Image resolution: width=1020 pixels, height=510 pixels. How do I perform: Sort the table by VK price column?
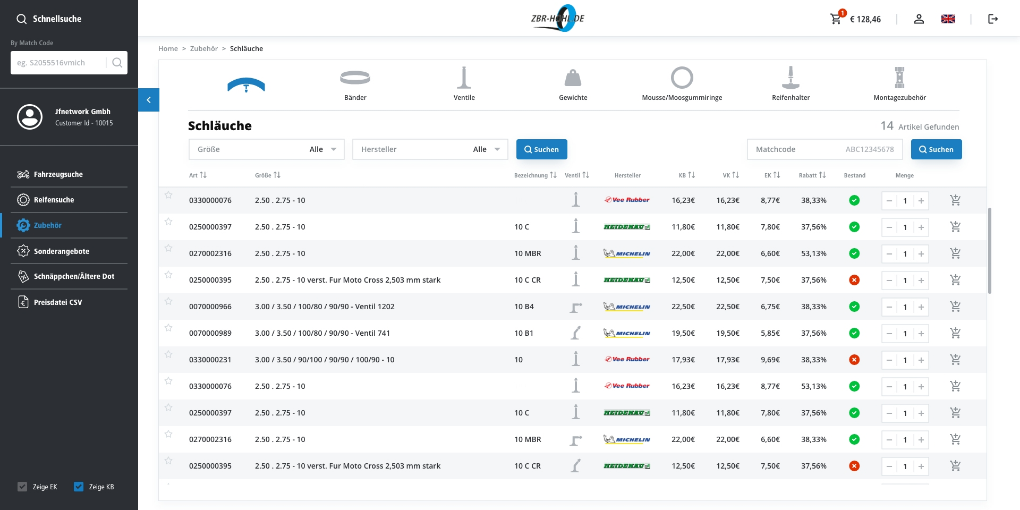[731, 175]
